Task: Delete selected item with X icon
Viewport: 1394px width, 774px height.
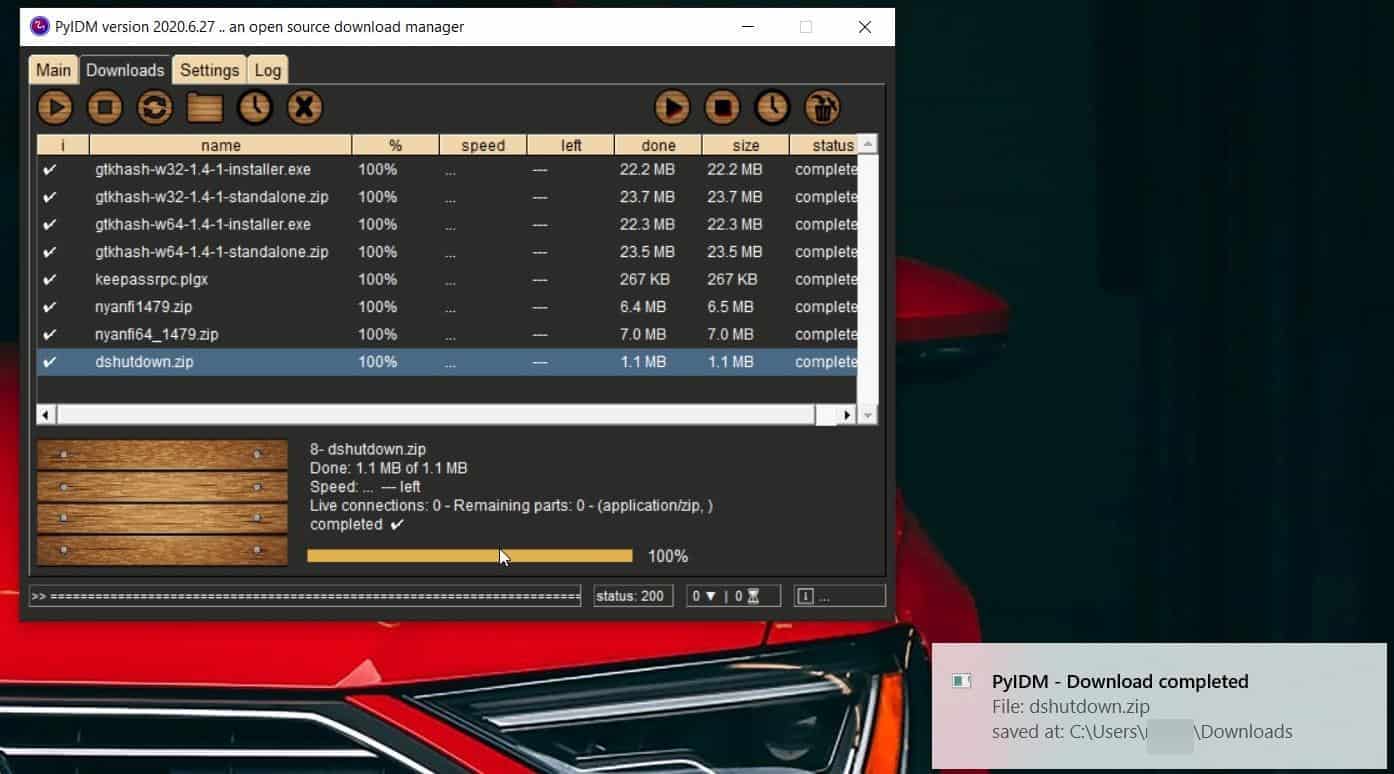Action: tap(305, 107)
